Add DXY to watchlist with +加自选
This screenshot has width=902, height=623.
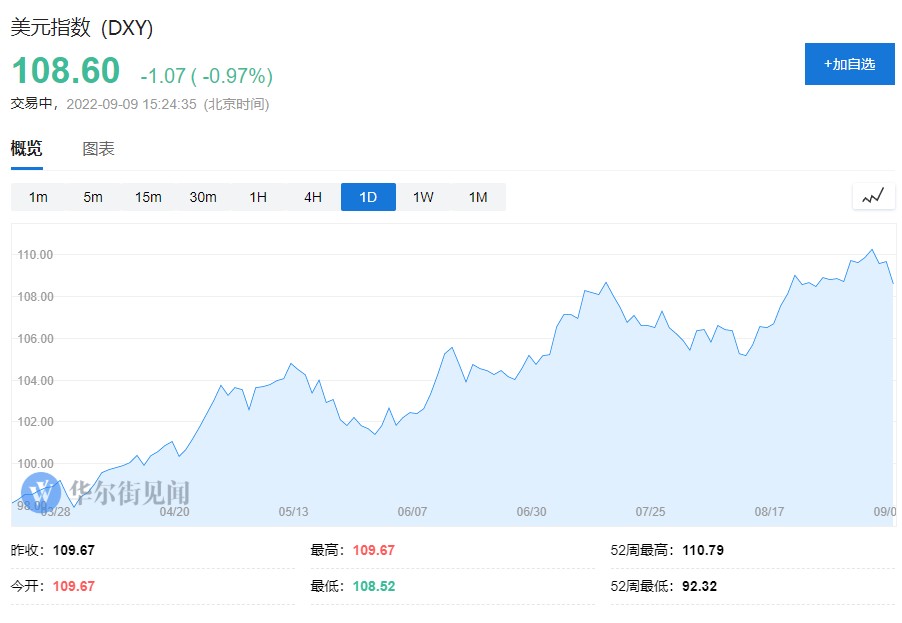(849, 64)
